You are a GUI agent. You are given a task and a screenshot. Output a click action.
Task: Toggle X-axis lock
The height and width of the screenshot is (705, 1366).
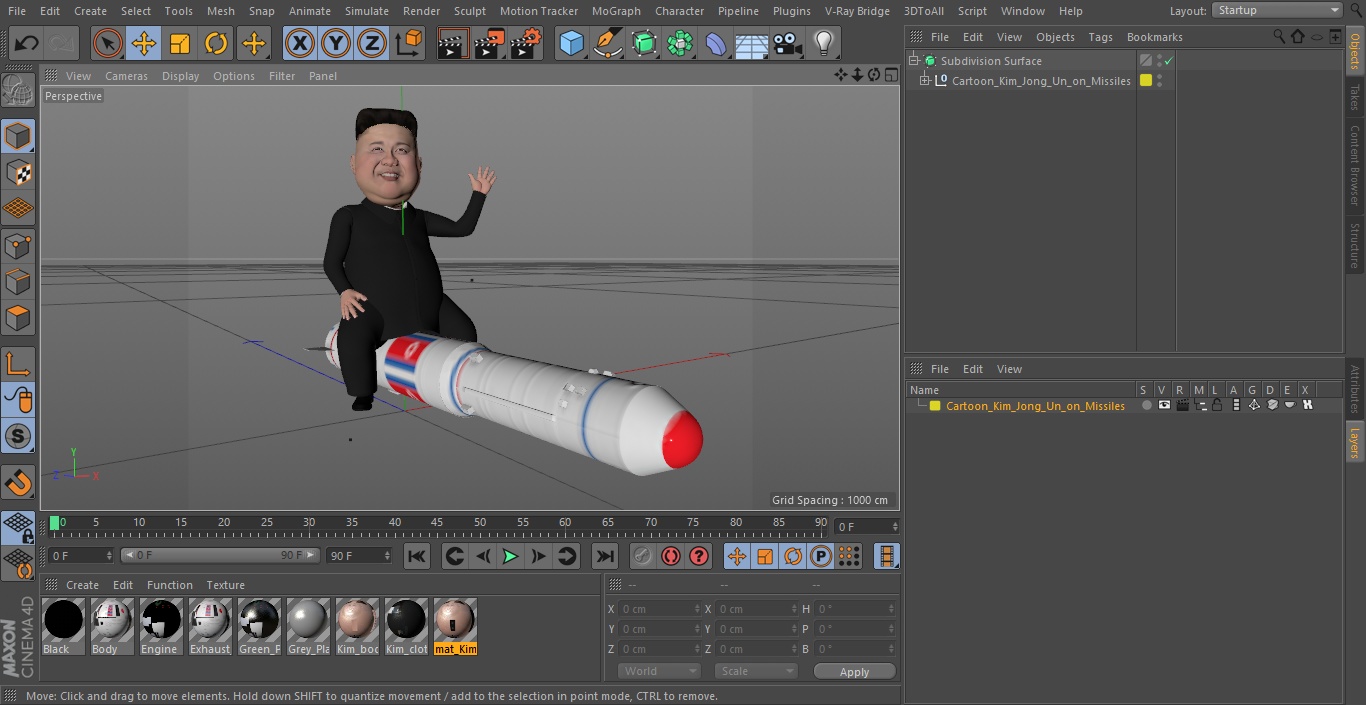click(x=299, y=43)
